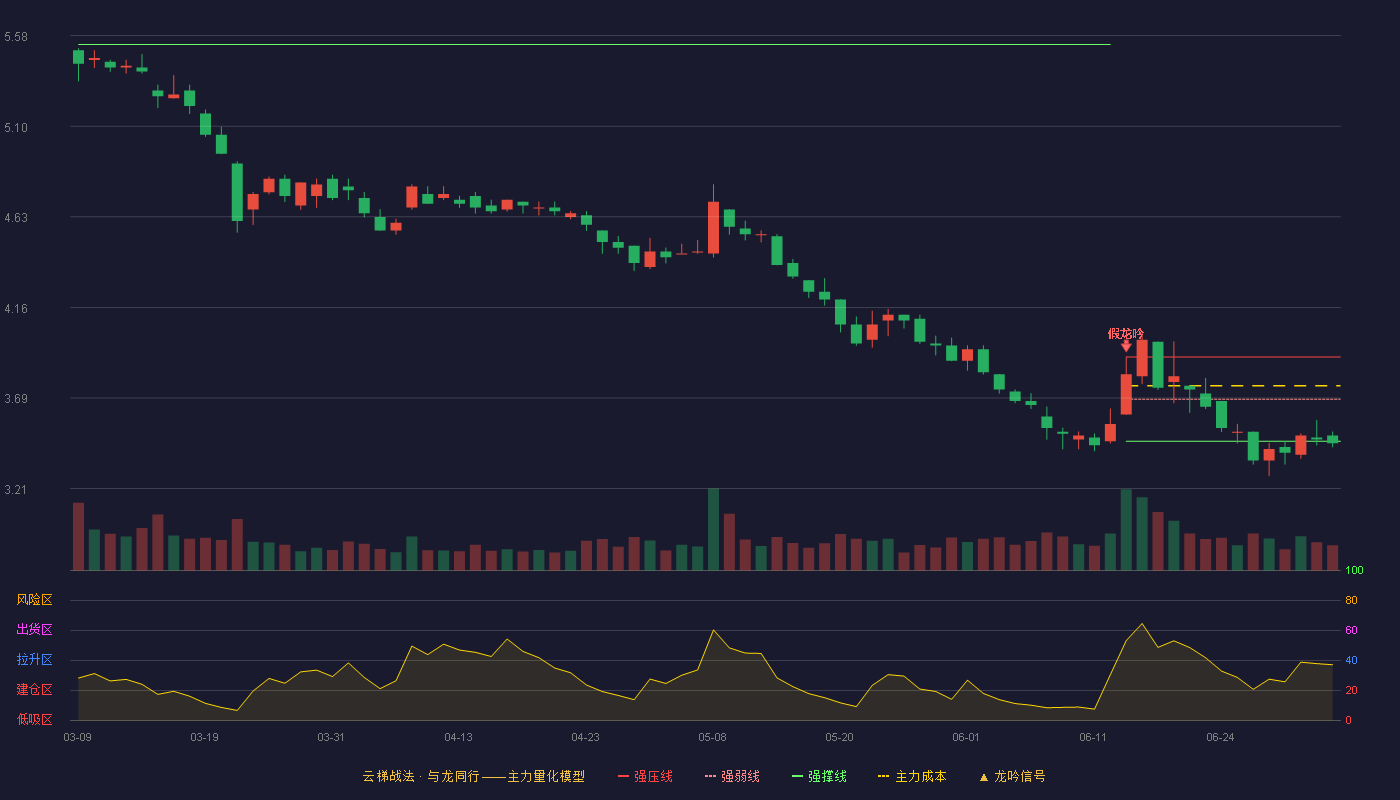Viewport: 1400px width, 800px height.
Task: Click the 03-09 date label
Action: point(78,737)
